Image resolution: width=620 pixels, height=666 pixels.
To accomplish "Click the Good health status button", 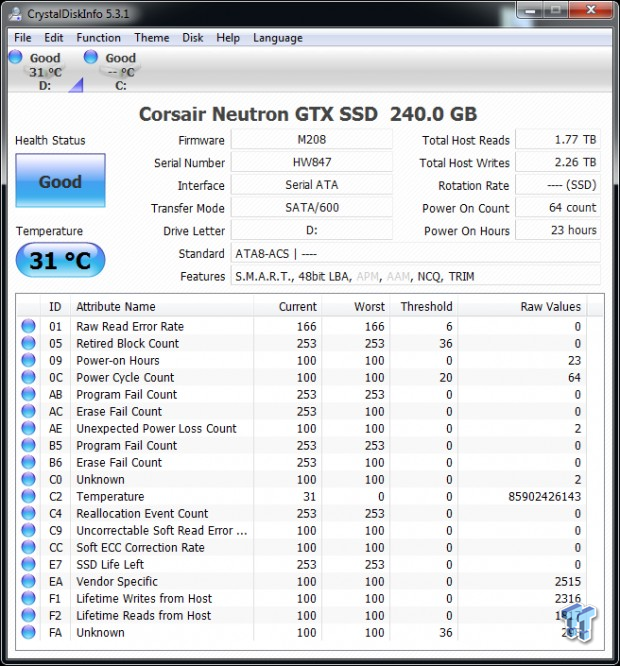I will 60,181.
